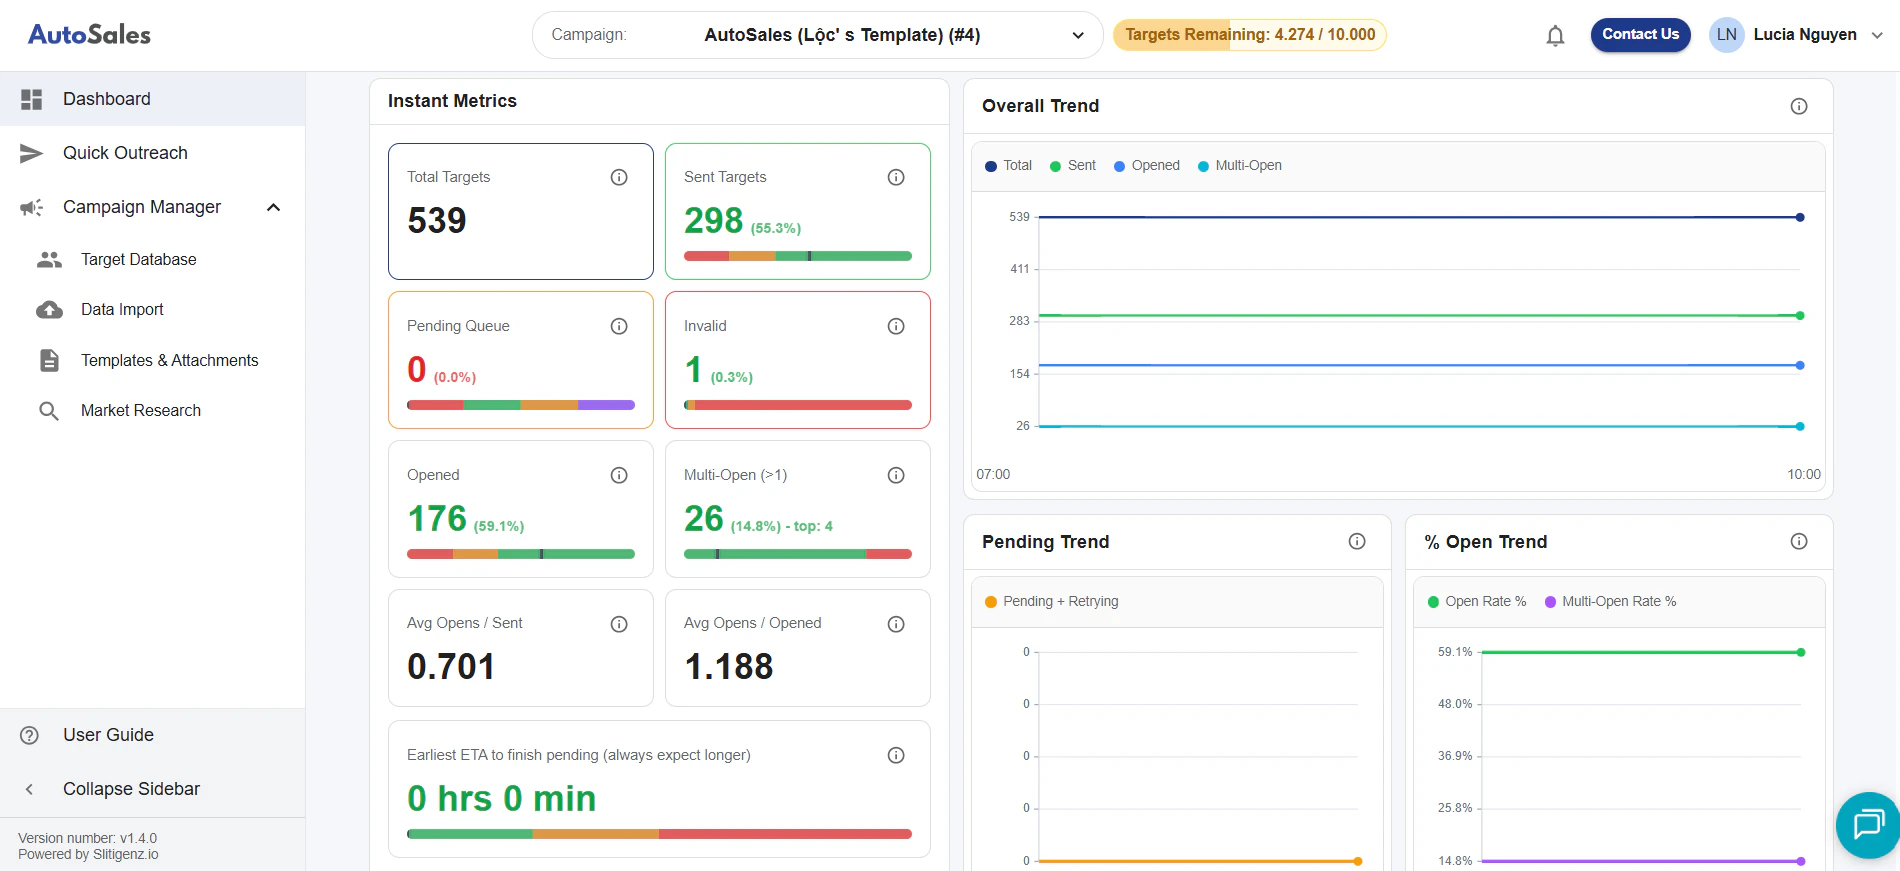
Task: Click the User Guide question mark icon
Action: click(30, 735)
